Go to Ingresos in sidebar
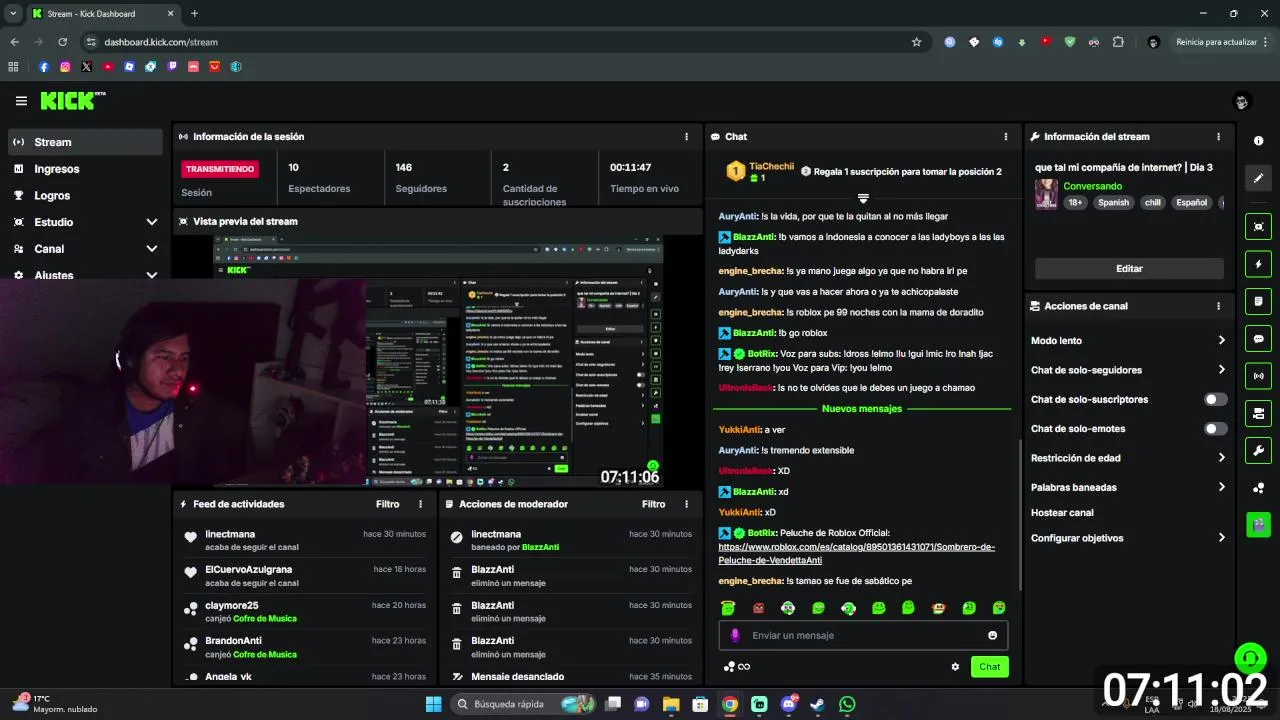1280x720 pixels. click(x=85, y=169)
